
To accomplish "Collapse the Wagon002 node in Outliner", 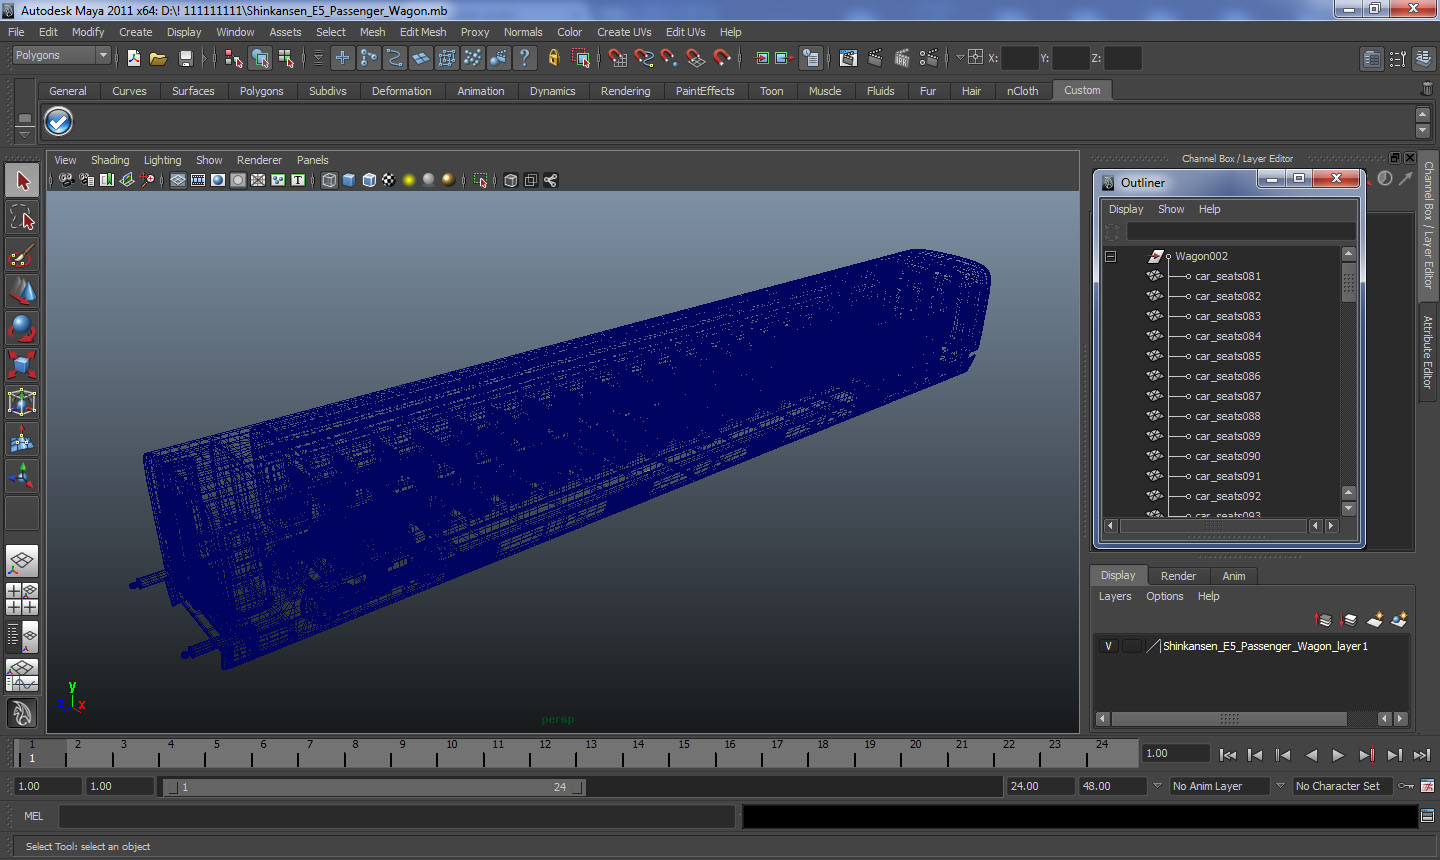I will click(x=1110, y=256).
